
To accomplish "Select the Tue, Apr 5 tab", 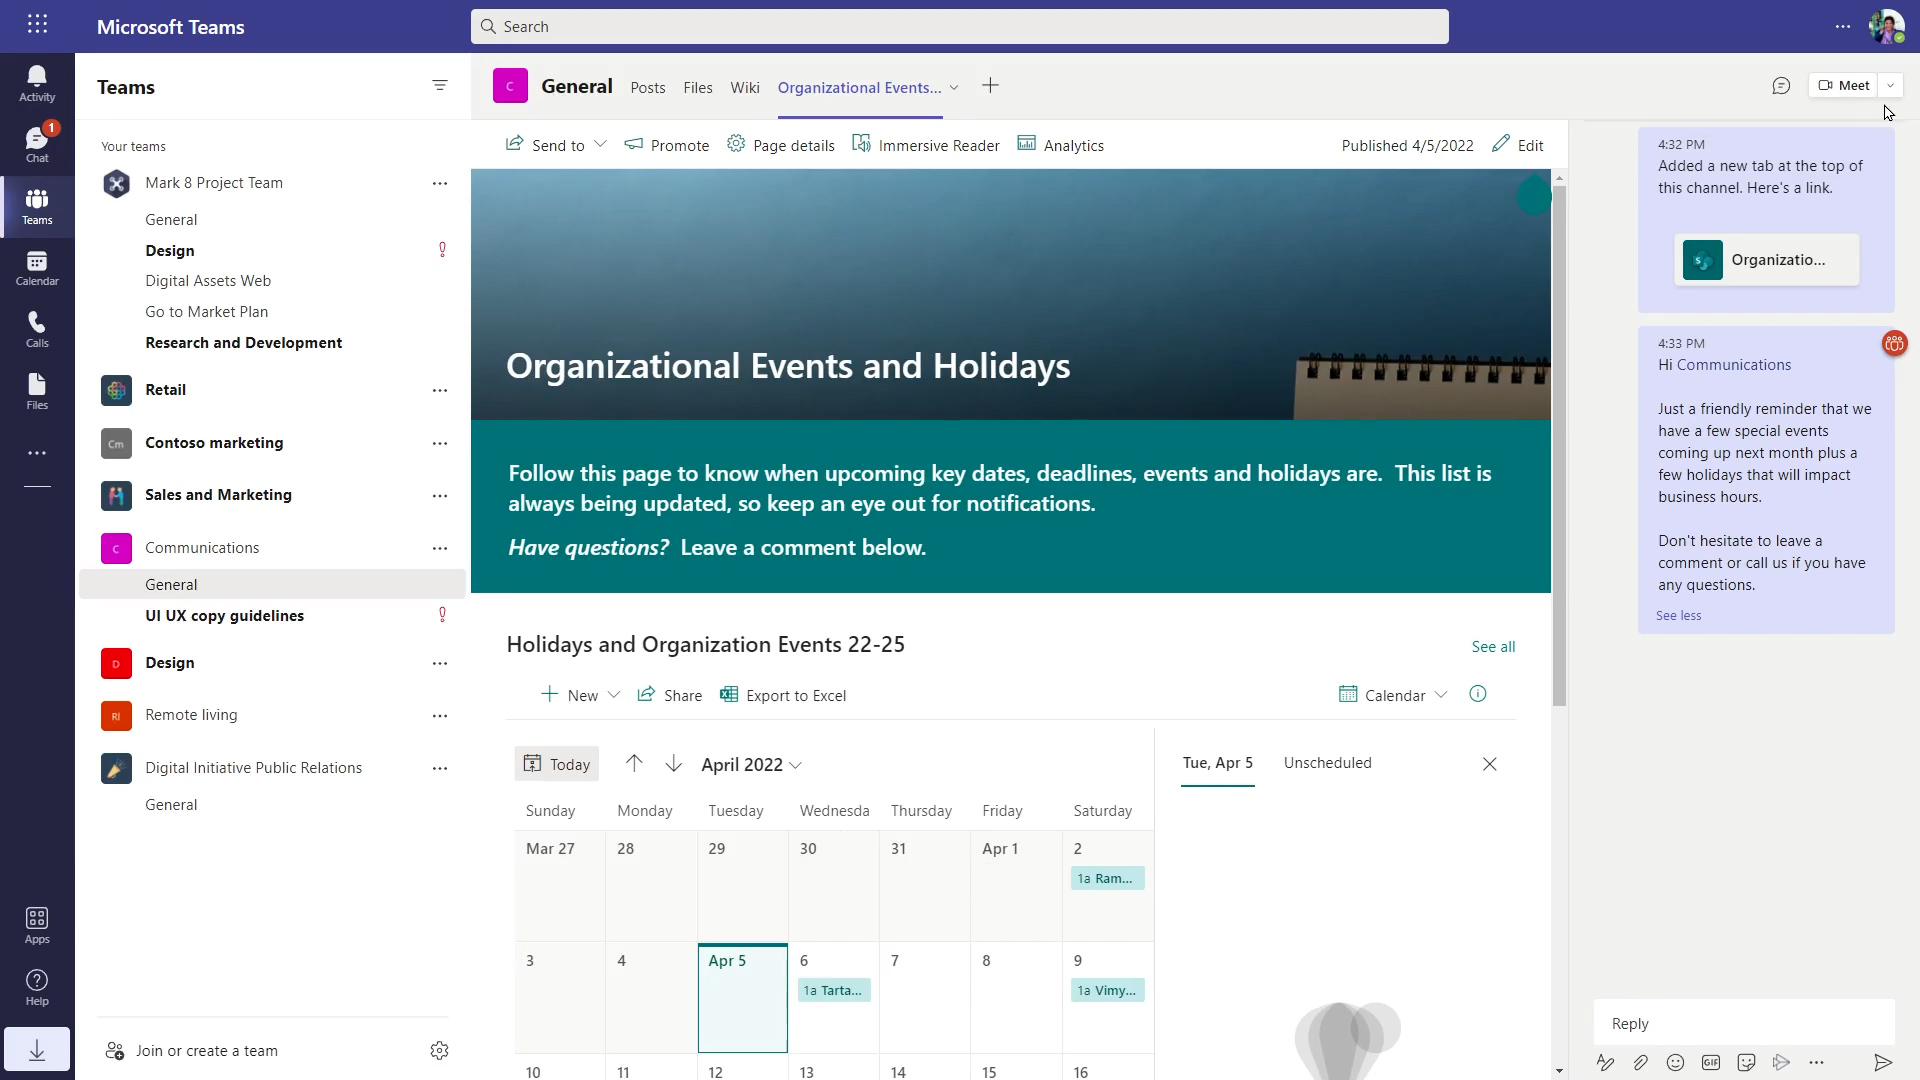I will [1218, 763].
